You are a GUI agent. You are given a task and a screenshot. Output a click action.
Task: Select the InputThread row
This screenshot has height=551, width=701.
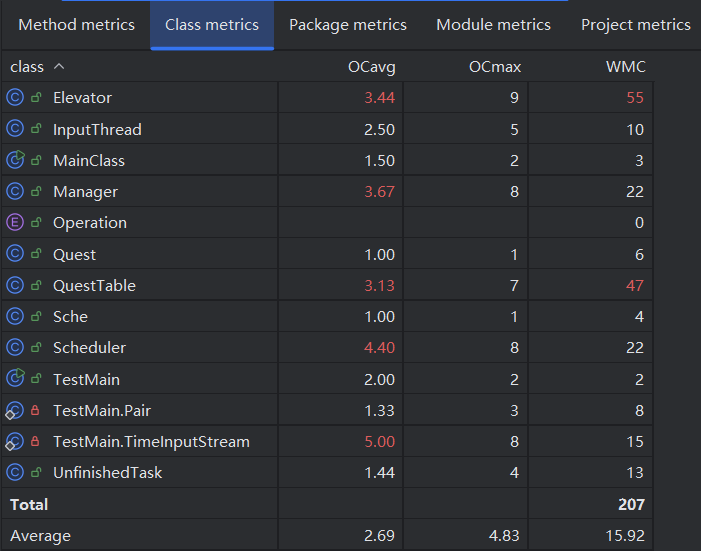(x=97, y=129)
